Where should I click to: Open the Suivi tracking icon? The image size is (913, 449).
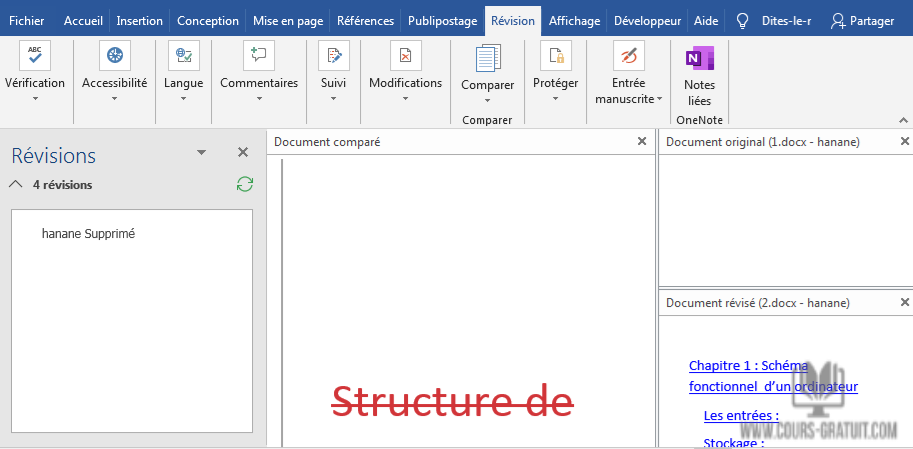pos(333,56)
